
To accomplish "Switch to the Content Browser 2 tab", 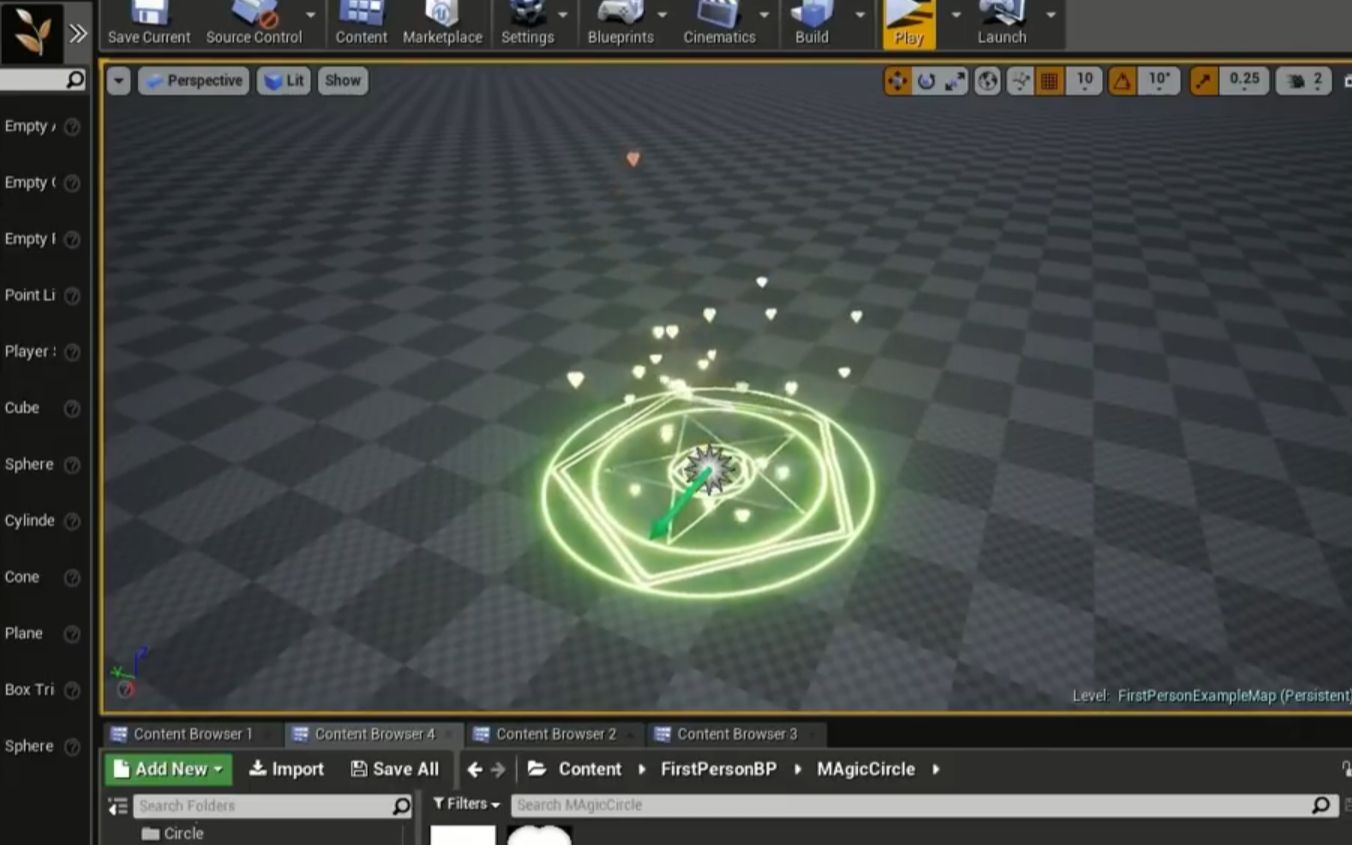I will pos(554,733).
